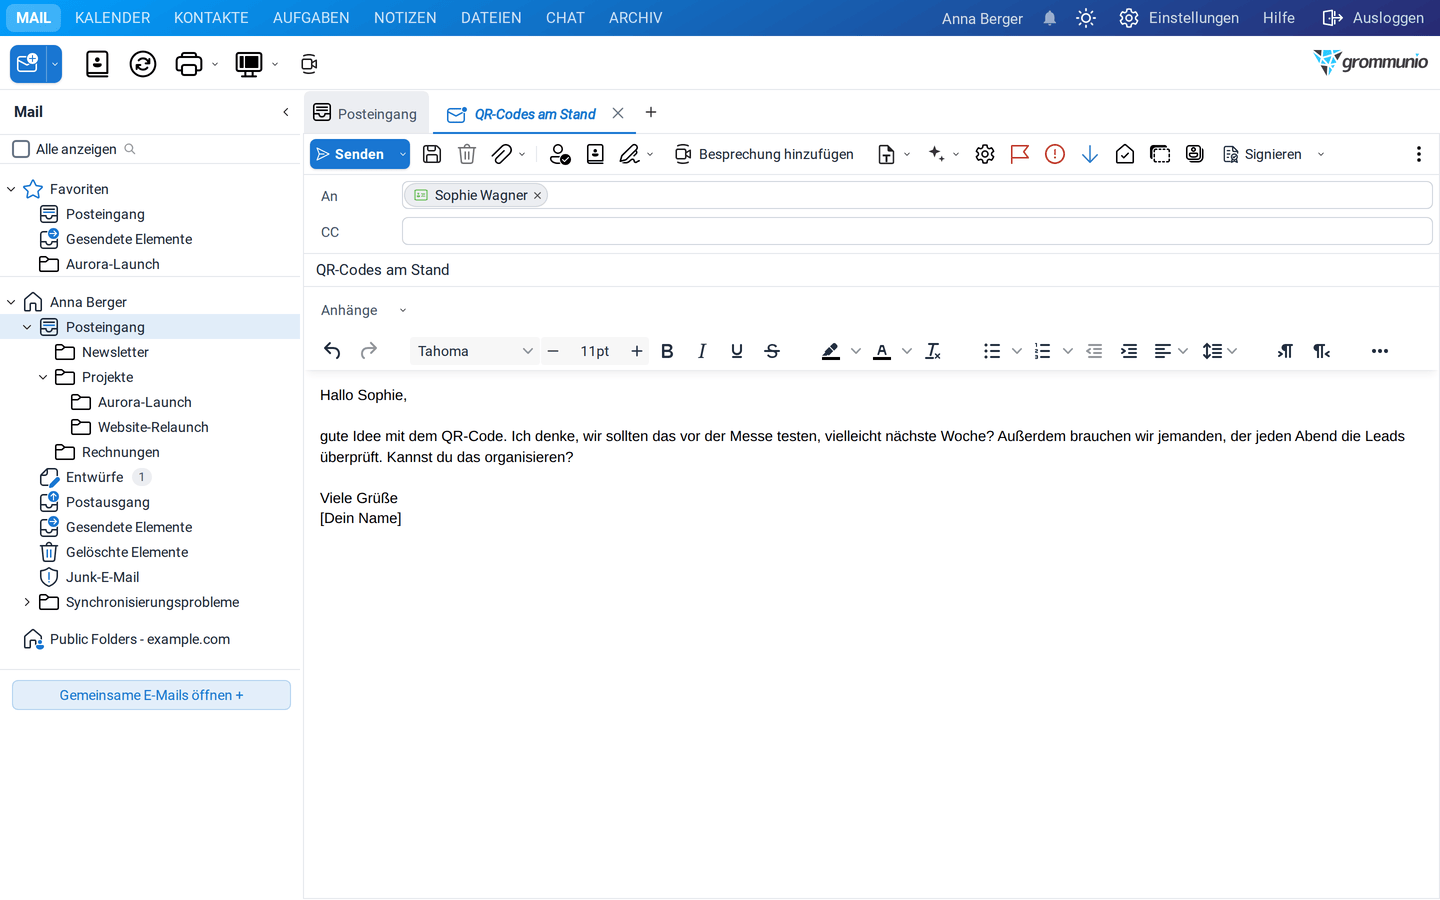The height and width of the screenshot is (900, 1440).
Task: Click the Ausloggen link
Action: tap(1373, 18)
